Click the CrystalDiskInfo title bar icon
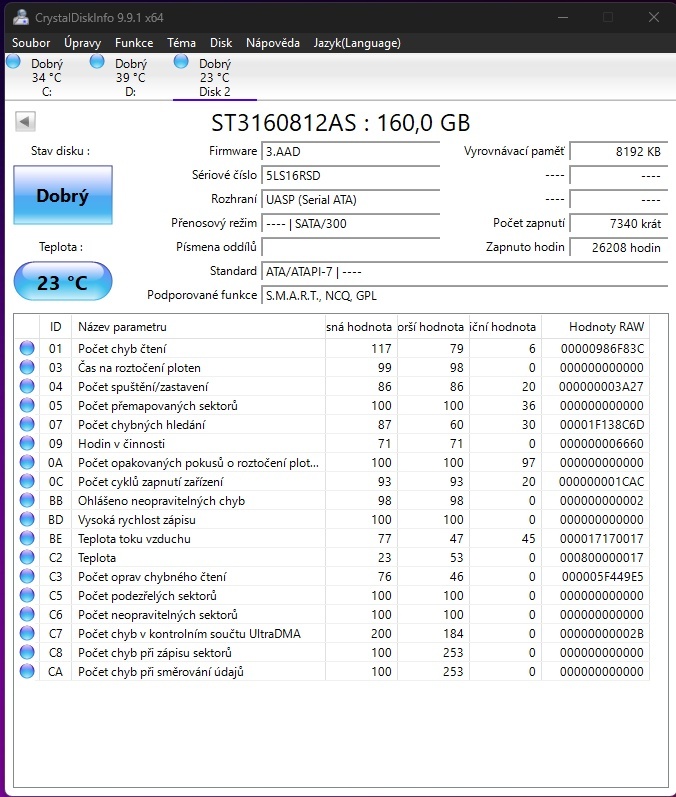676x797 pixels. (x=21, y=17)
